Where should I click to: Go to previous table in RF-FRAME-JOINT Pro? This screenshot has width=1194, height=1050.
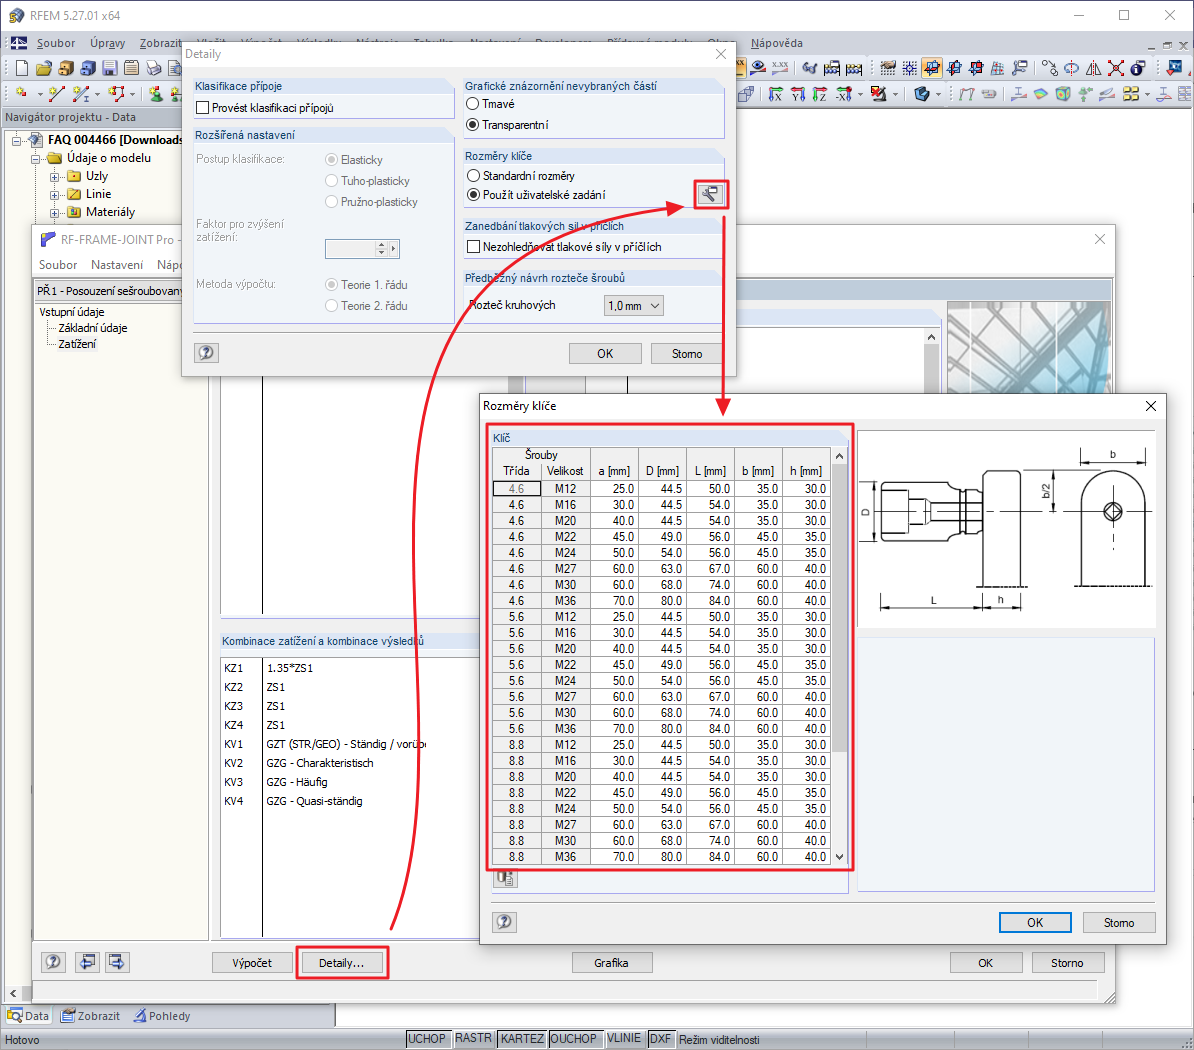point(88,962)
